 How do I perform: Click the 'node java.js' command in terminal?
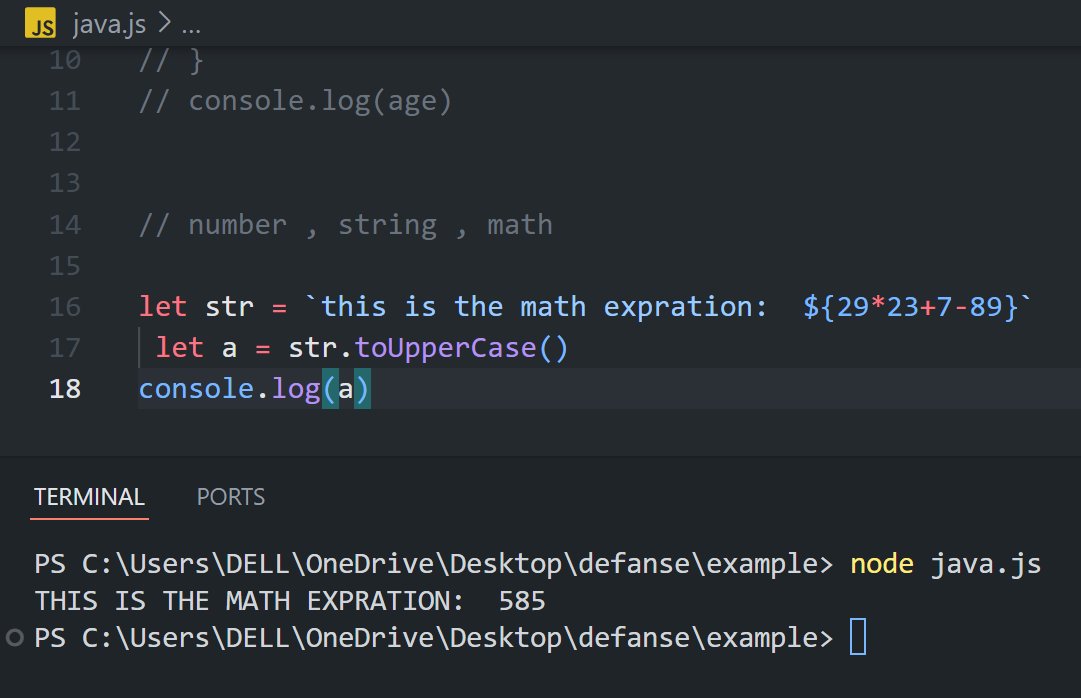click(x=945, y=564)
